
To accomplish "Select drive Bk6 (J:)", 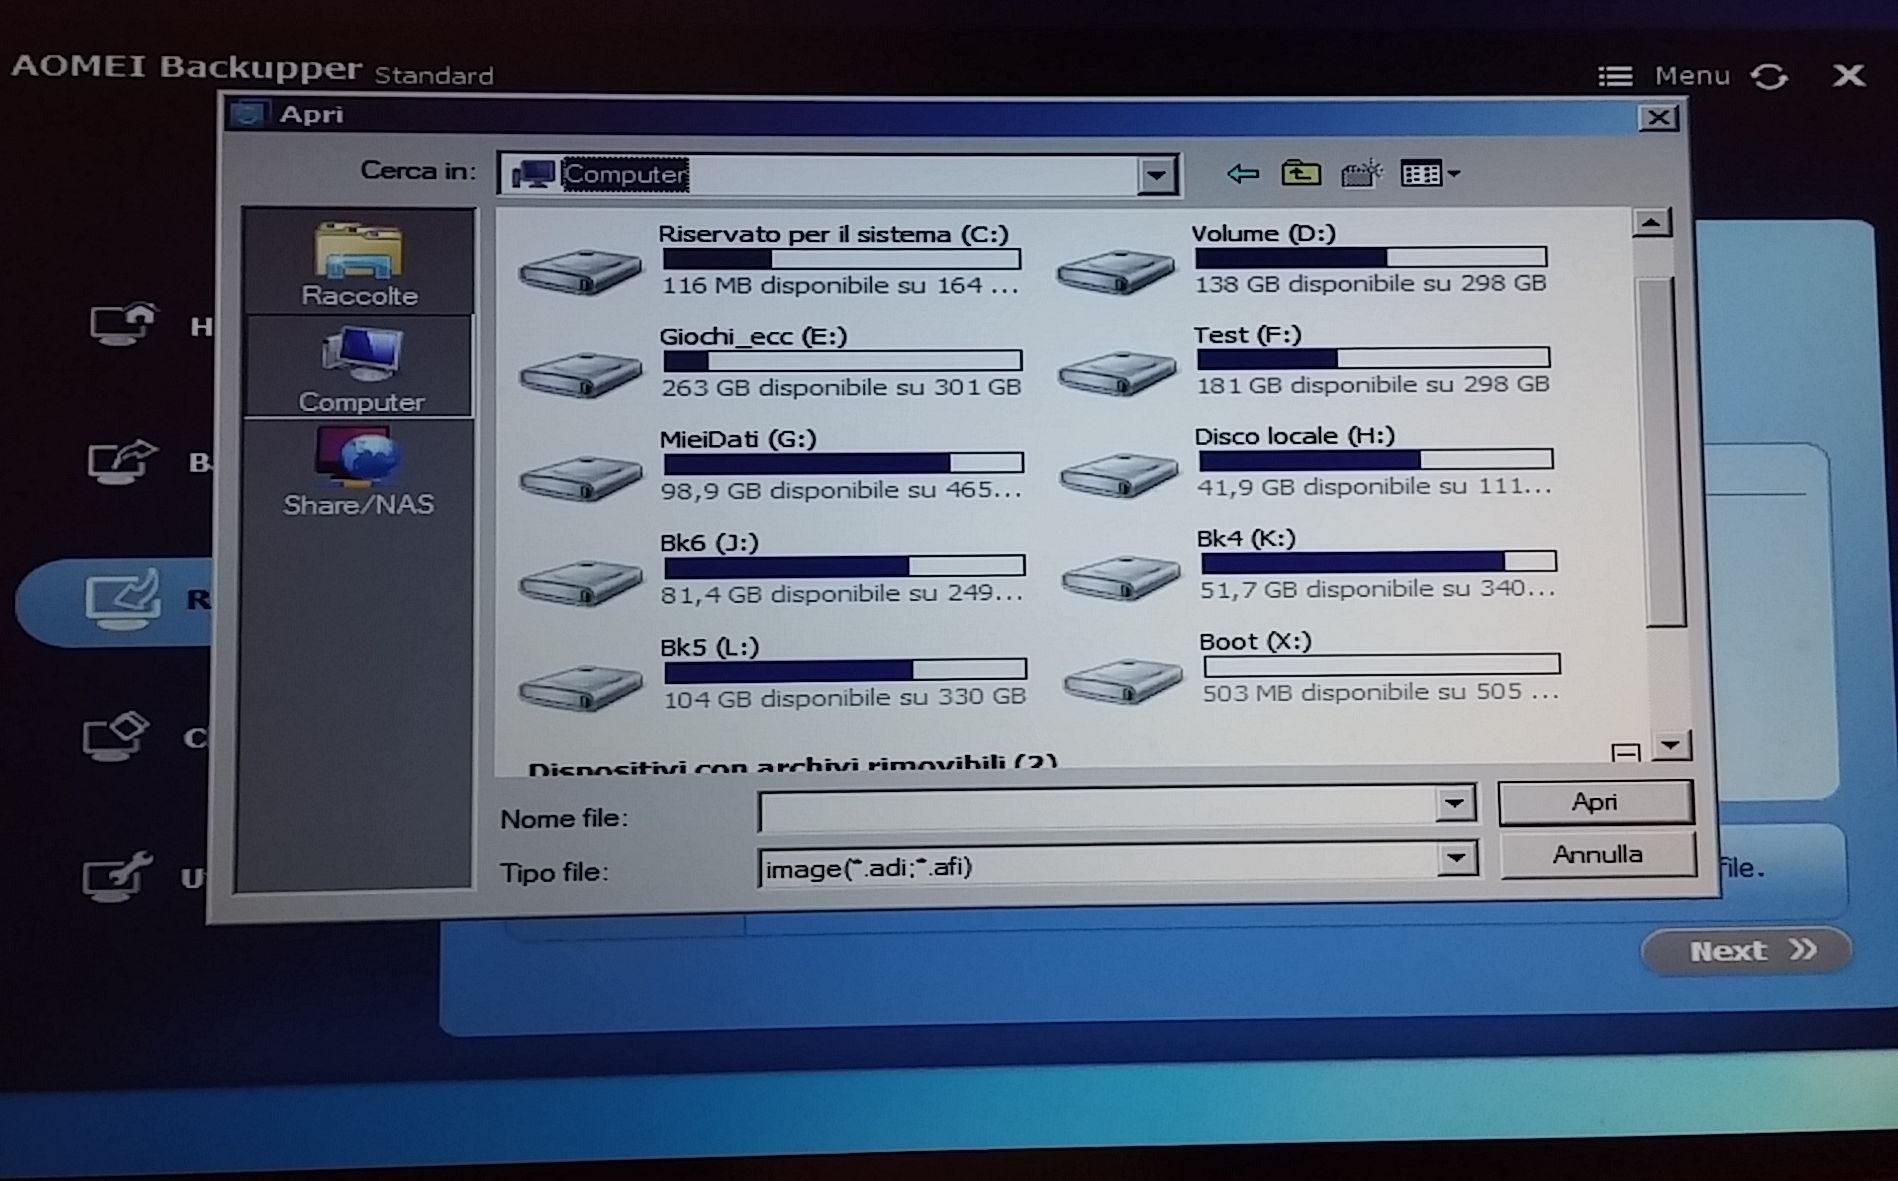I will click(771, 568).
